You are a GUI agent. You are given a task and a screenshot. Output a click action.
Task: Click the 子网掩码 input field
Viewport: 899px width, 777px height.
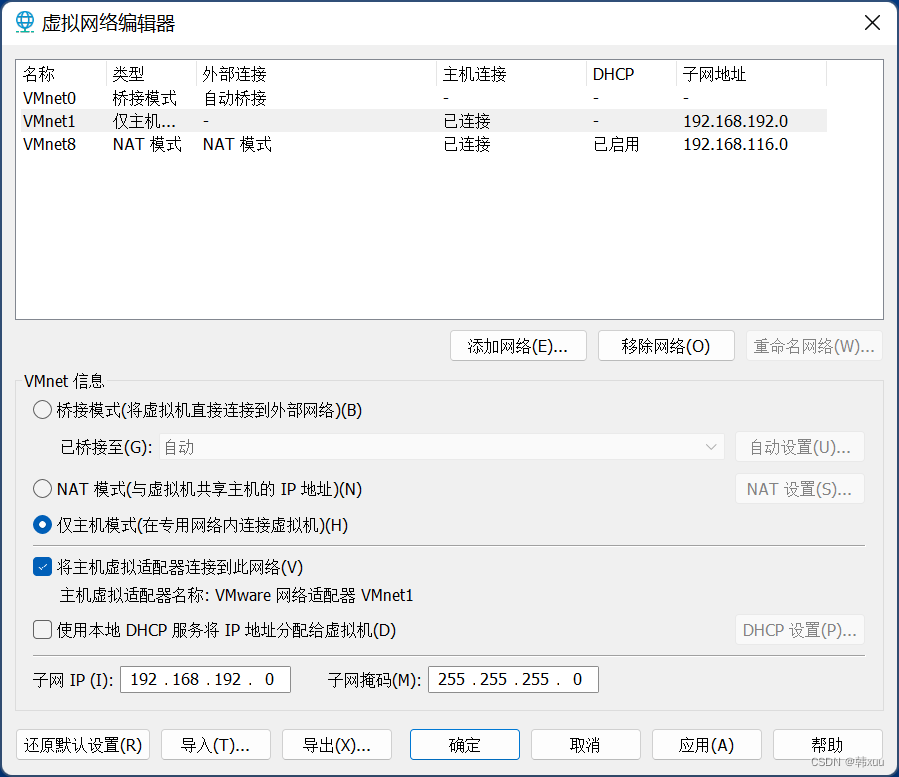pyautogui.click(x=513, y=679)
